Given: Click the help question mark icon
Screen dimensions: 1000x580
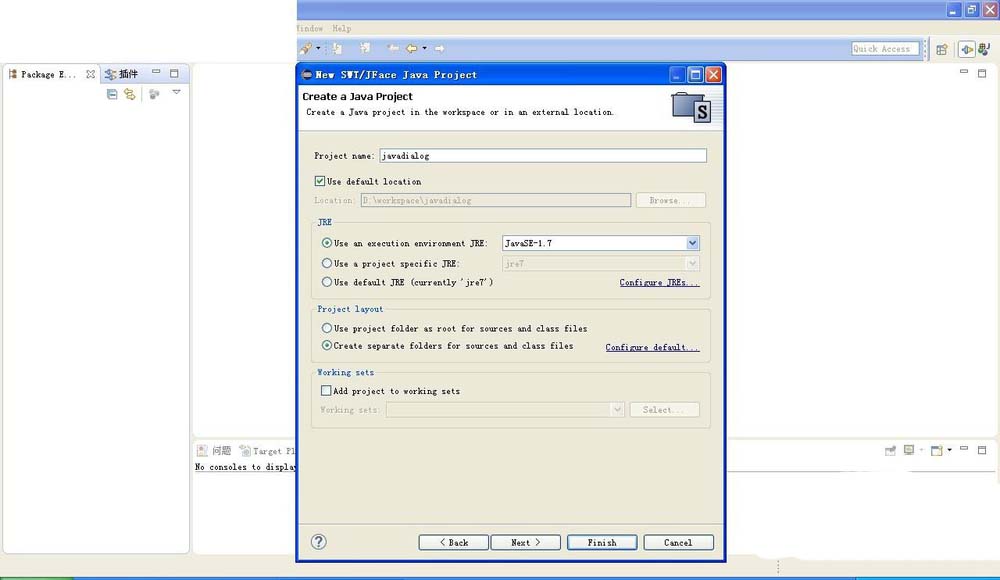Looking at the screenshot, I should tap(319, 542).
